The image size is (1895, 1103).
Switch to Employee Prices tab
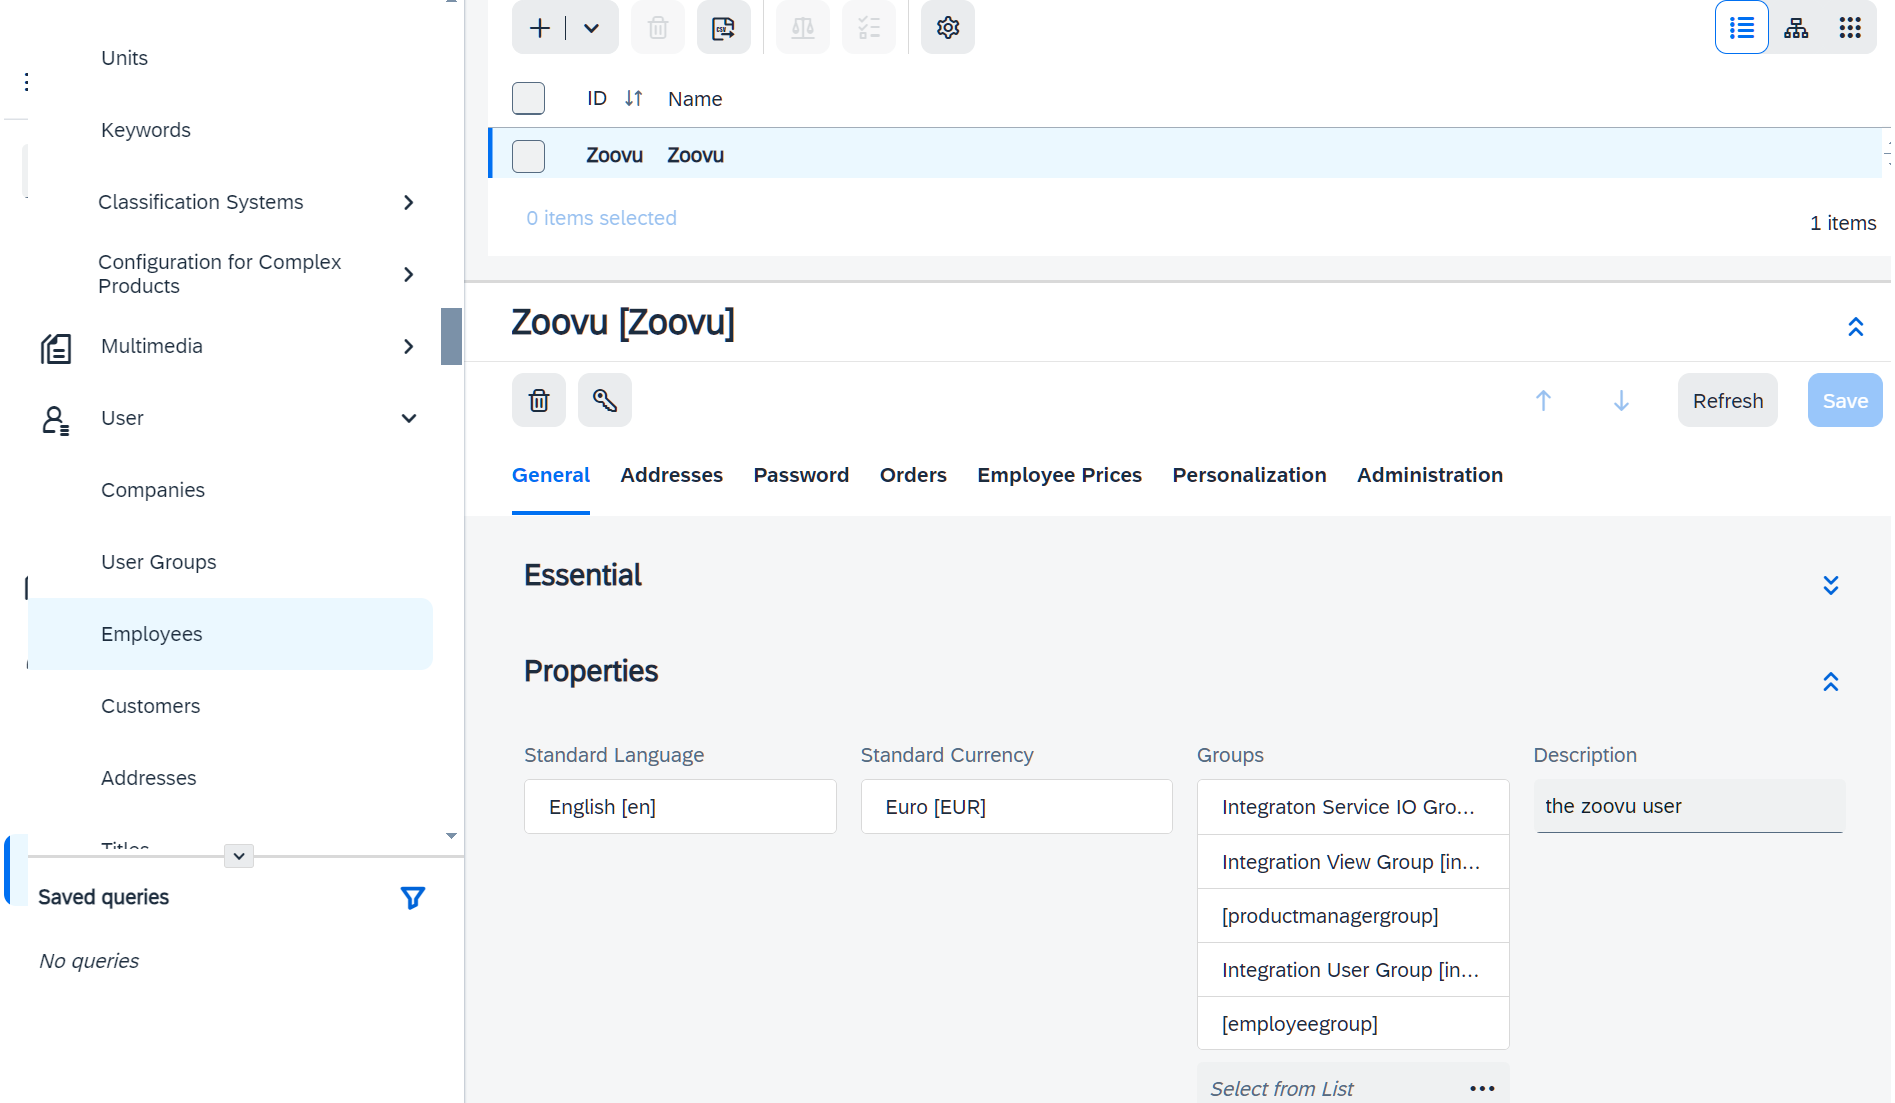click(x=1059, y=475)
